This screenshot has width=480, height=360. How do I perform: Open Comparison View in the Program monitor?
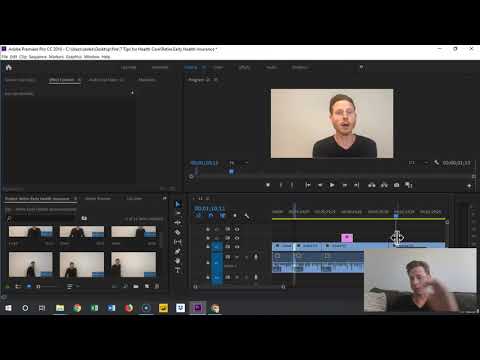[x=409, y=185]
